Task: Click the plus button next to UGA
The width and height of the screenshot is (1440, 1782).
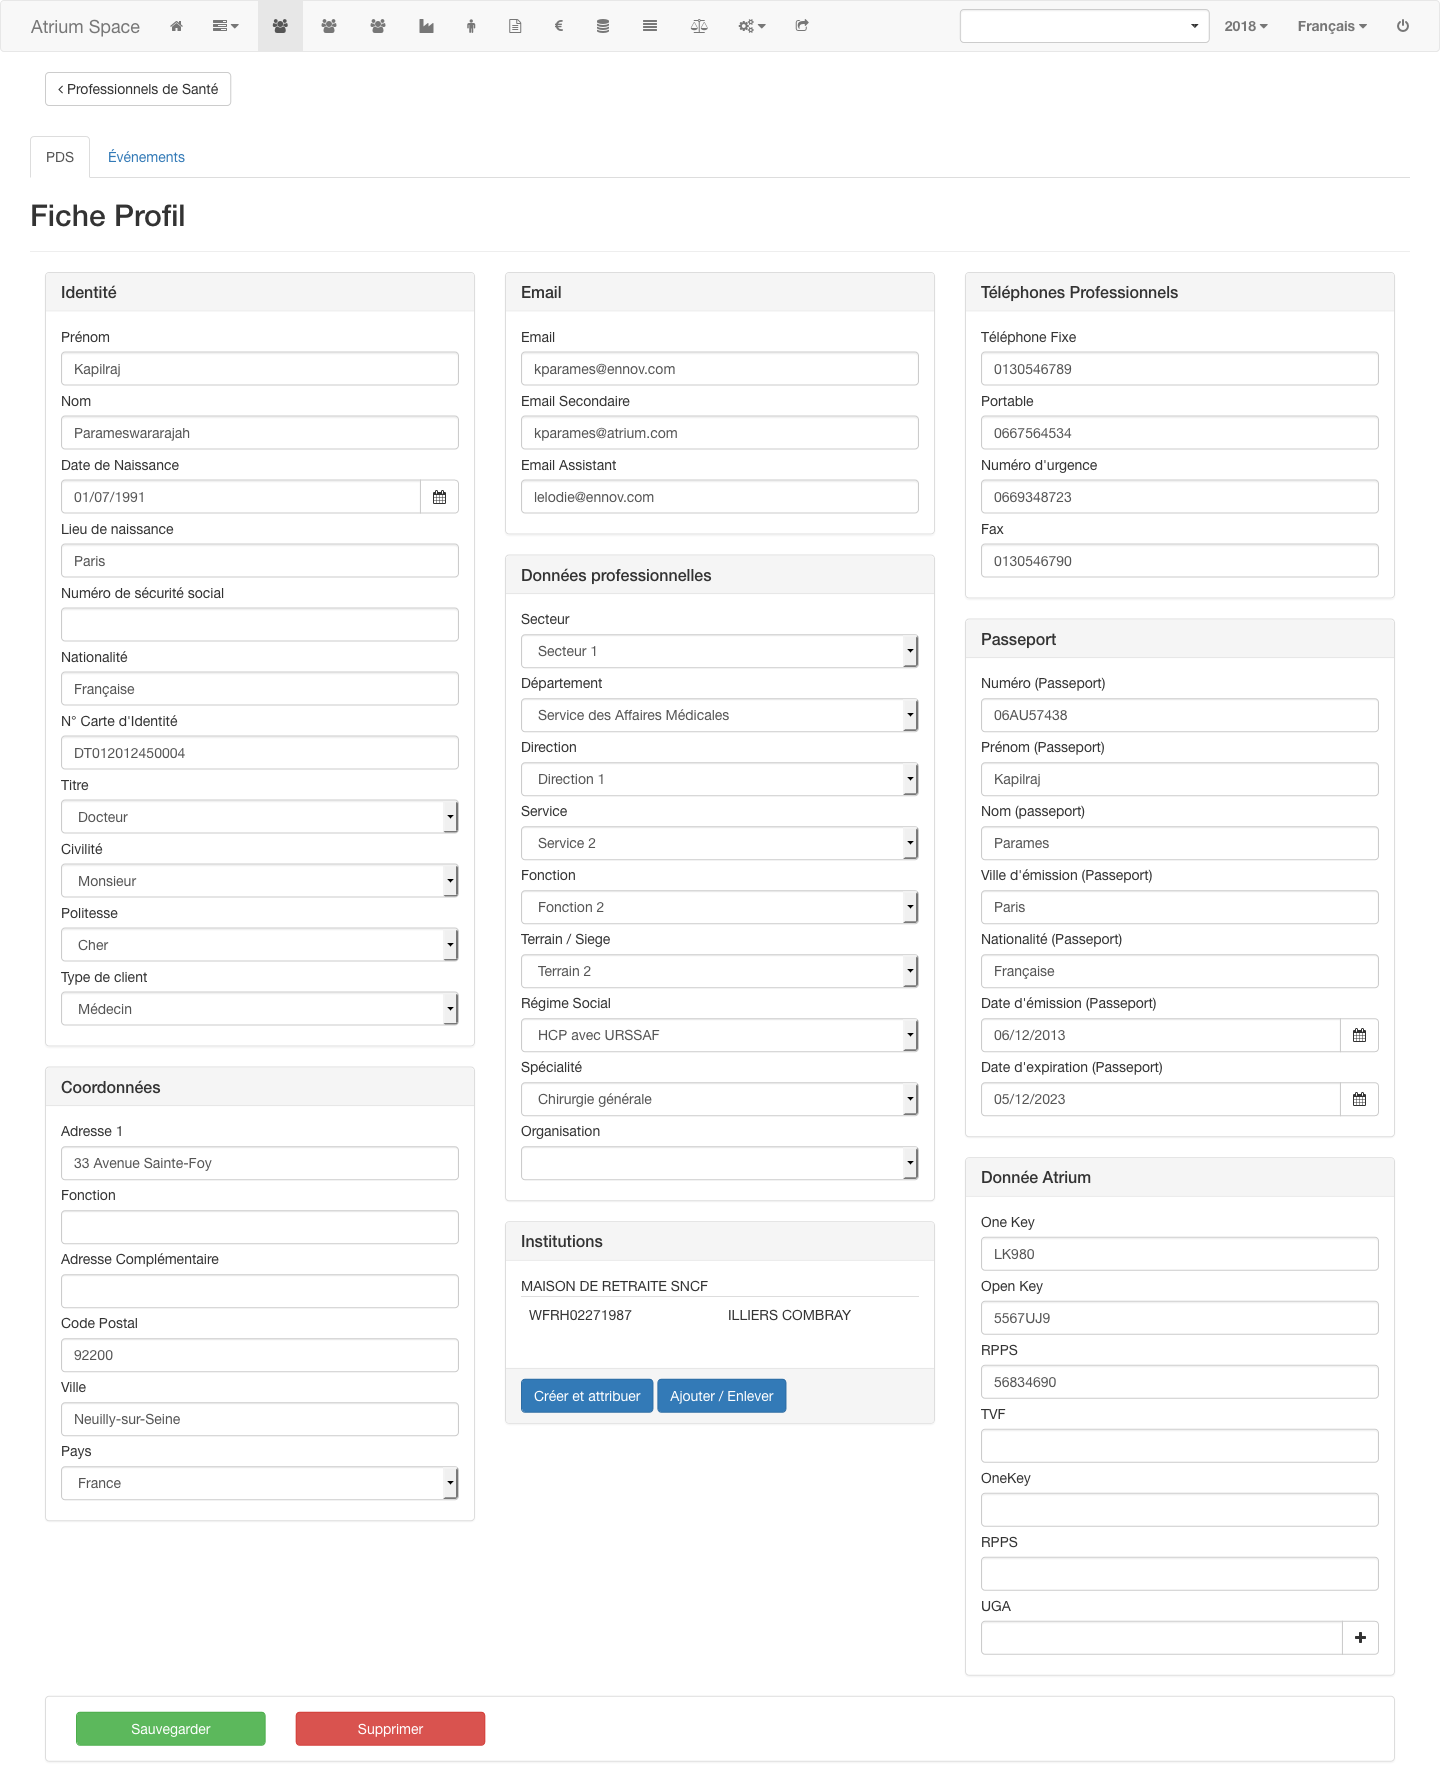Action: pos(1360,1638)
